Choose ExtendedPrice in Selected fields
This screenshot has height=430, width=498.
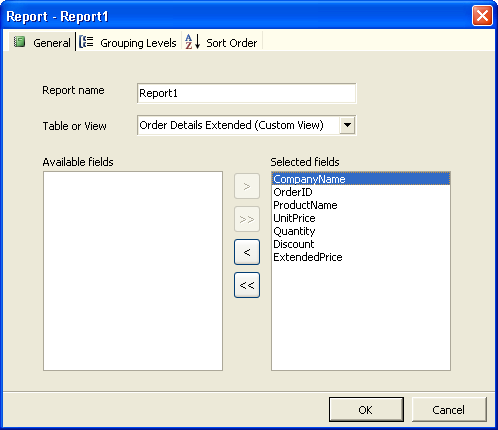pos(361,257)
